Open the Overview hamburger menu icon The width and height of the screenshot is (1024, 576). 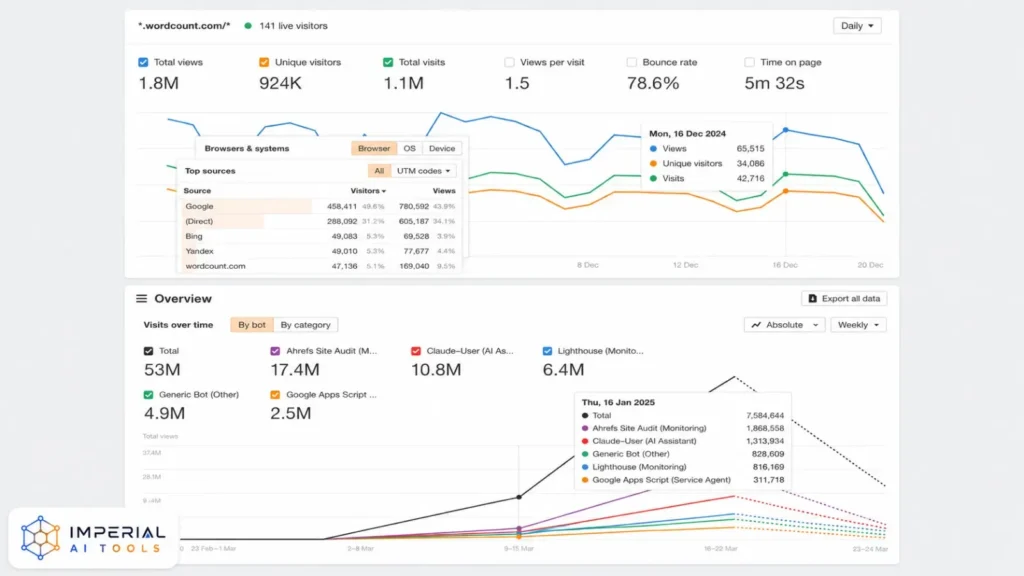(x=141, y=298)
